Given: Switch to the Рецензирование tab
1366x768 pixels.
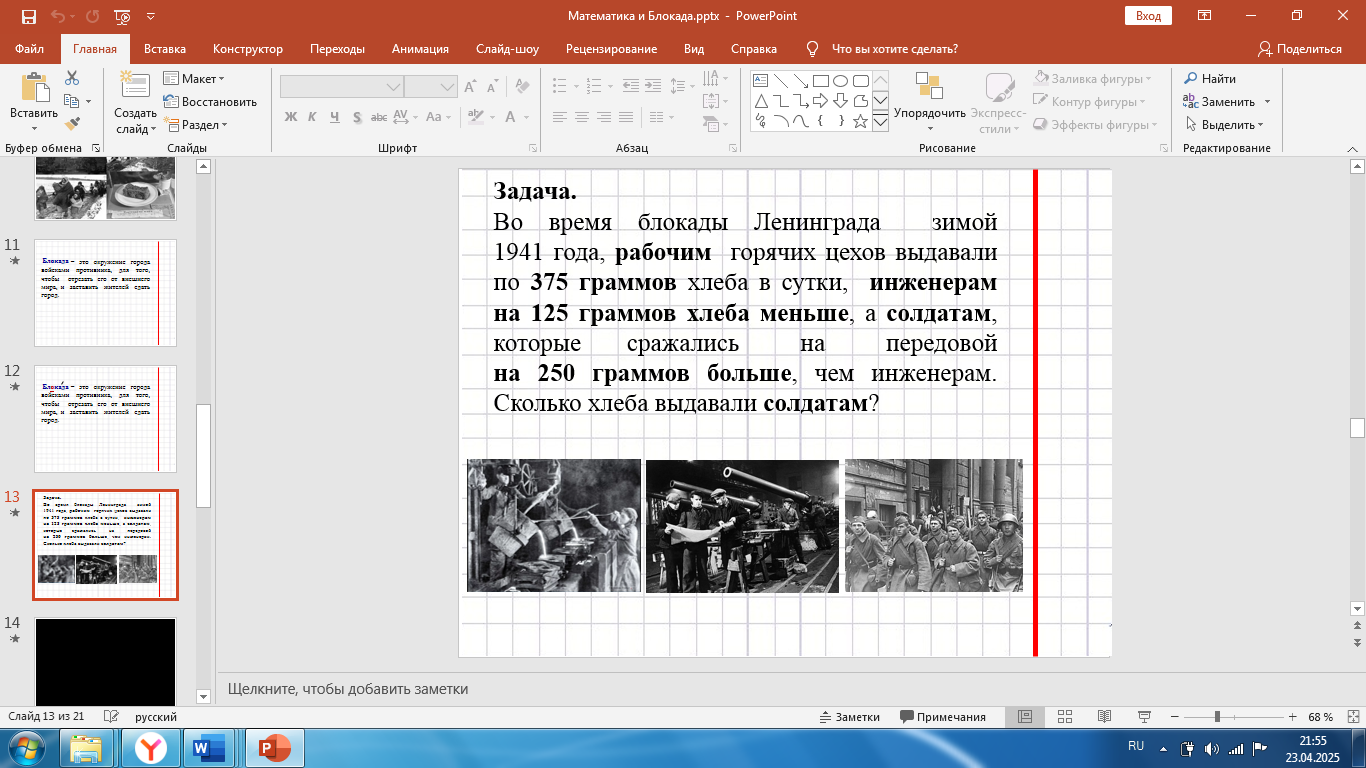Looking at the screenshot, I should coord(611,49).
